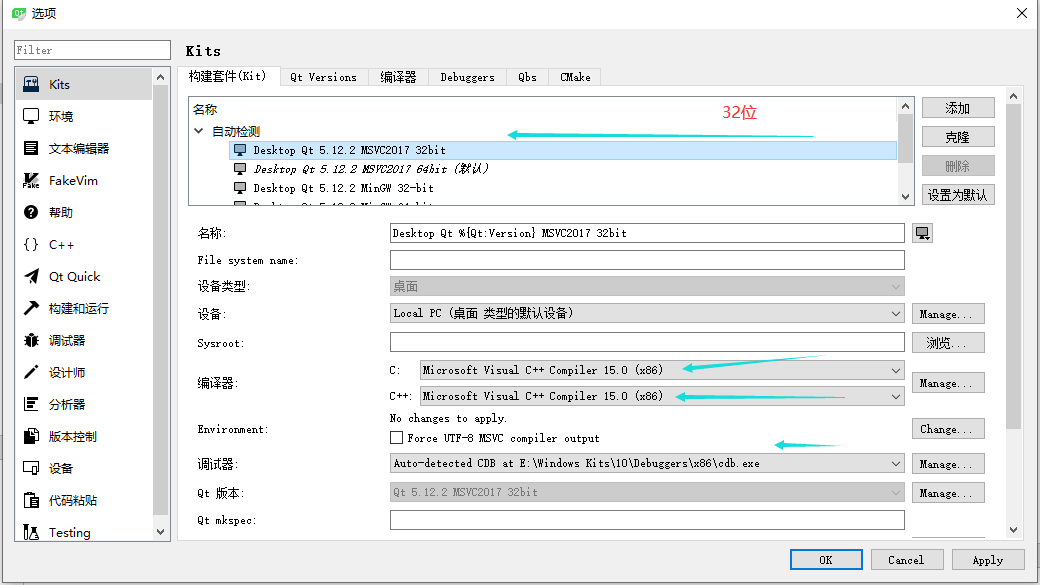Switch to the Qbs tab
This screenshot has height=585, width=1040.
click(527, 77)
